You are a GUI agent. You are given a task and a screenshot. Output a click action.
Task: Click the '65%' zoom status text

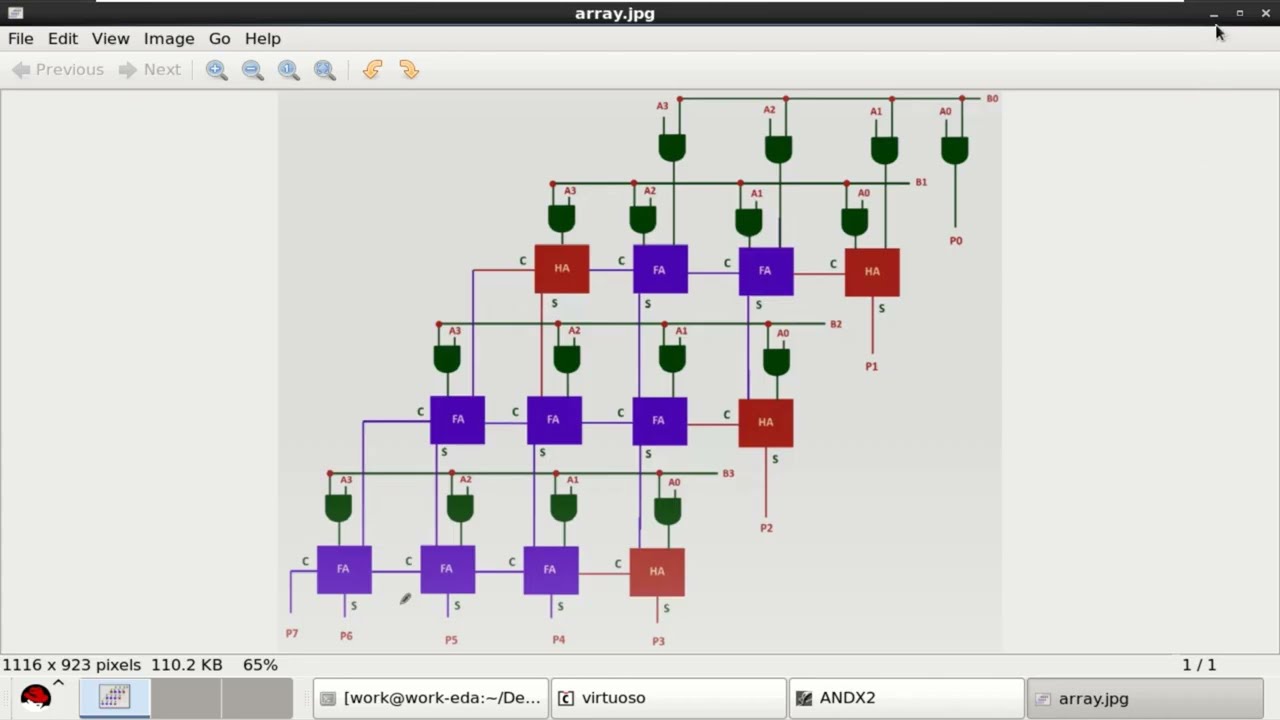pyautogui.click(x=260, y=665)
